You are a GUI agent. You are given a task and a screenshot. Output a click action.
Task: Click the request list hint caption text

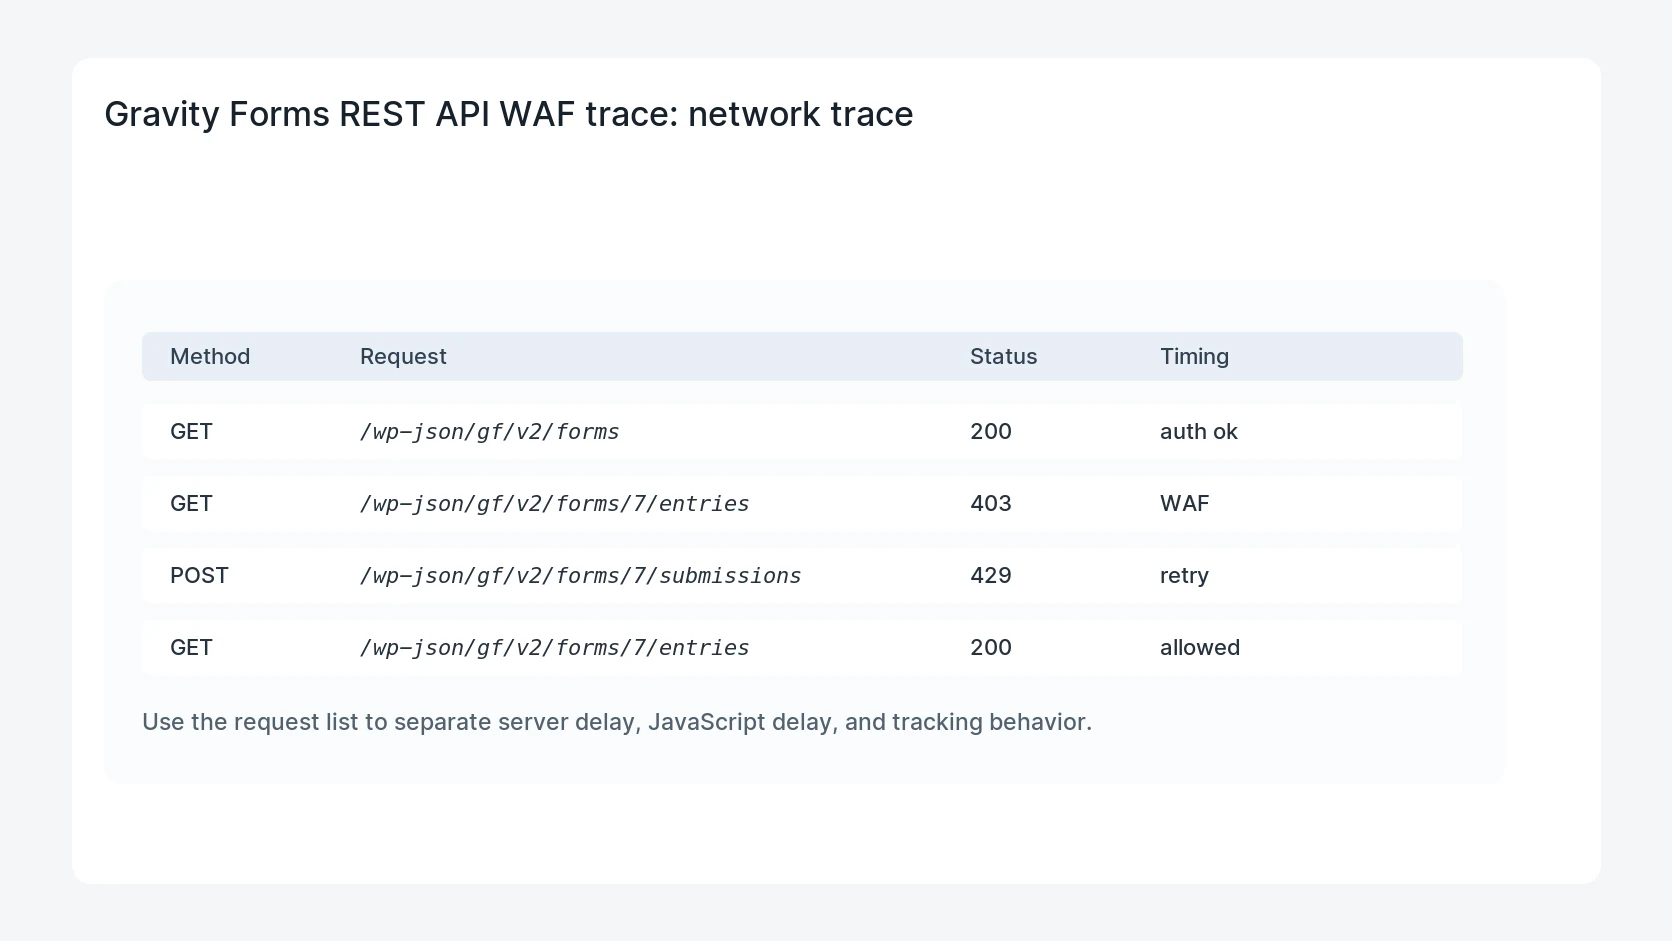coord(616,722)
